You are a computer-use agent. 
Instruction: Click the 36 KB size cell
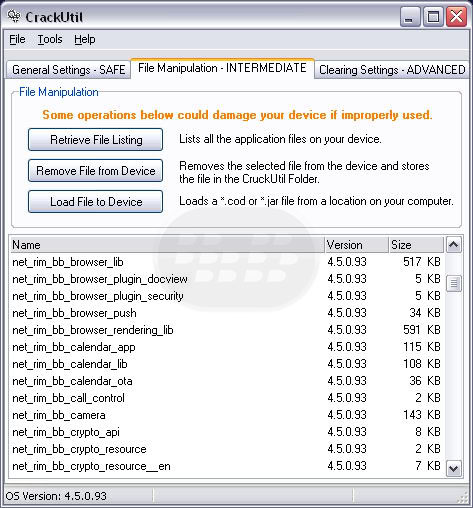pyautogui.click(x=425, y=381)
